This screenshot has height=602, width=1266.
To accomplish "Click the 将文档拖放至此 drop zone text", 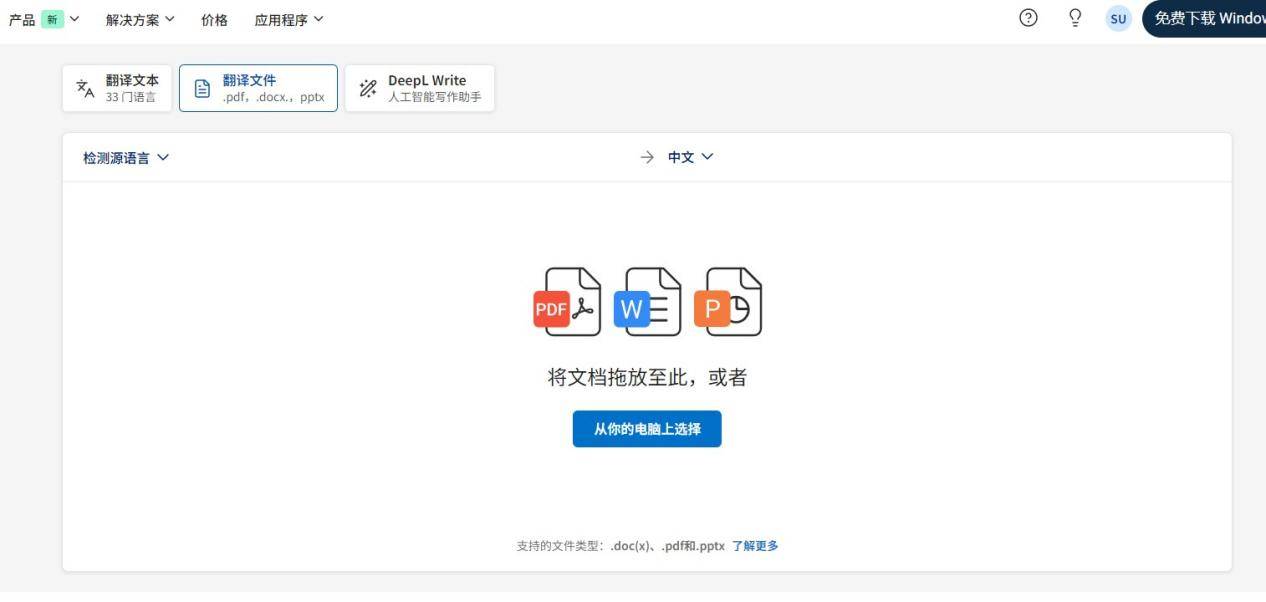I will 647,377.
